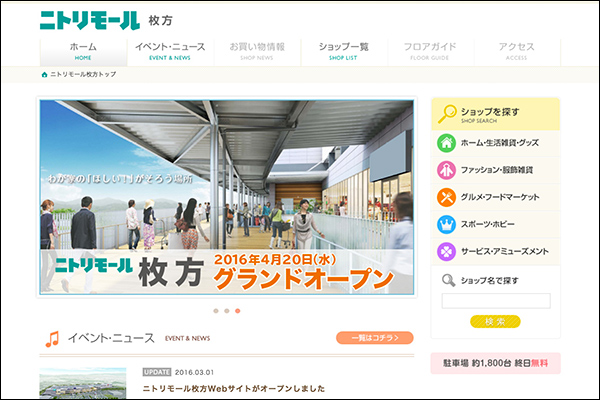Open the purple サービス・アミューズメント category icon

point(447,251)
